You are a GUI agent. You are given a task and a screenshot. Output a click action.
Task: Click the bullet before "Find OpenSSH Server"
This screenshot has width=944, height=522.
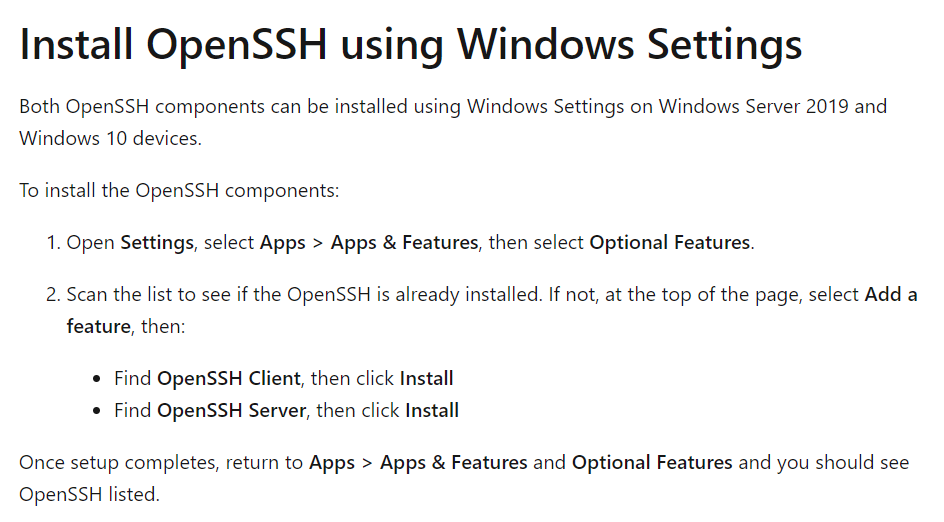(x=97, y=411)
